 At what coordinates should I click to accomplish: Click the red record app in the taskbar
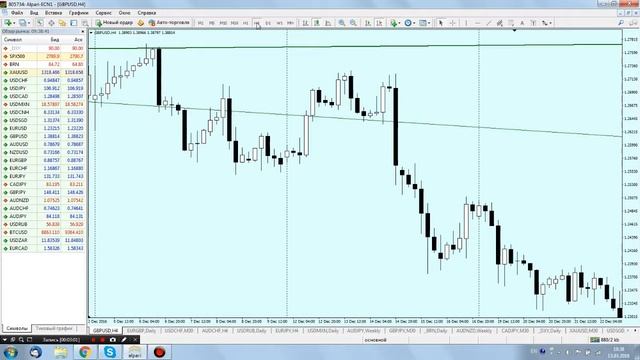pyautogui.click(x=159, y=352)
